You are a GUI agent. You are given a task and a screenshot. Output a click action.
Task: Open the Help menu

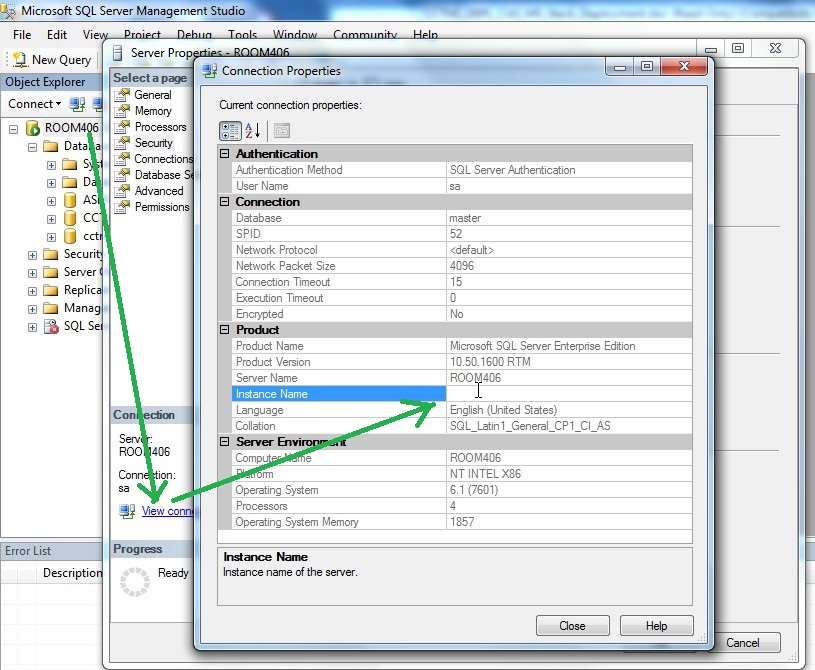click(425, 35)
